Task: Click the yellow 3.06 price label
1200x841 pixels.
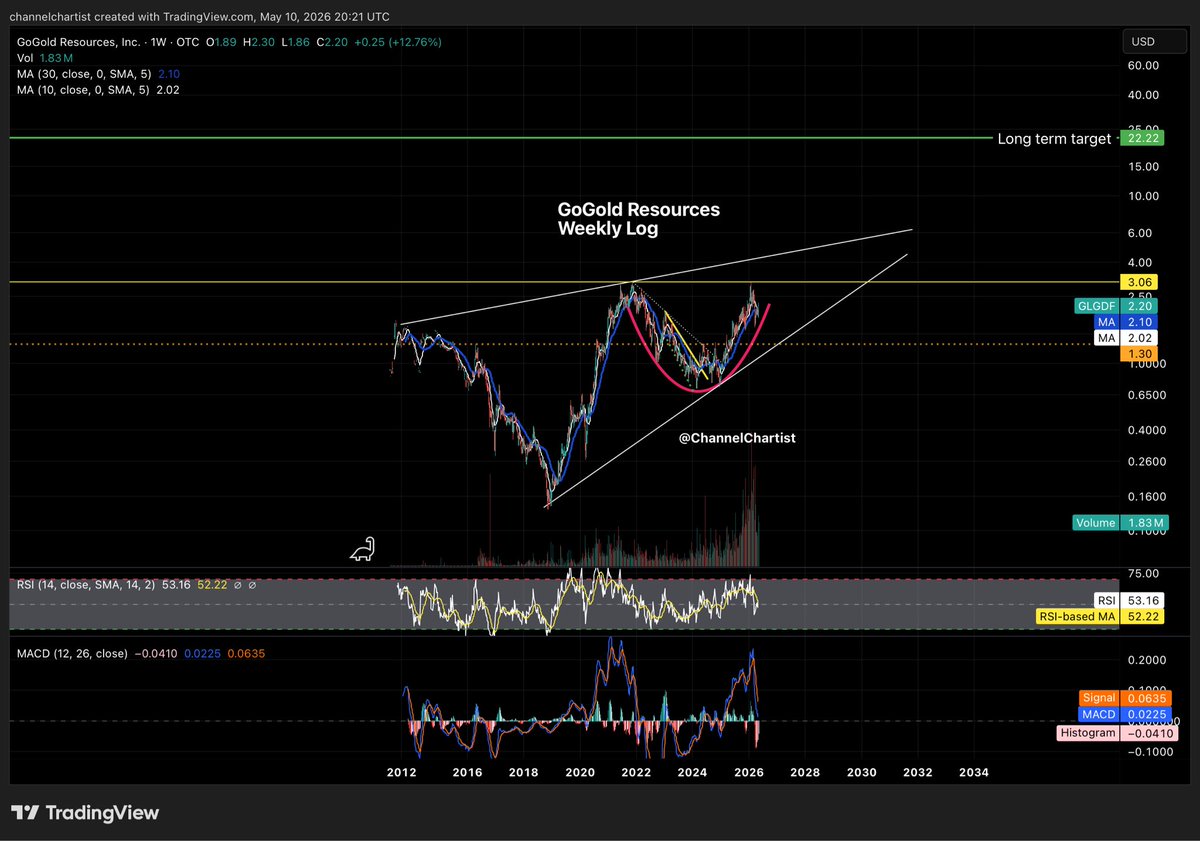Action: pos(1141,283)
